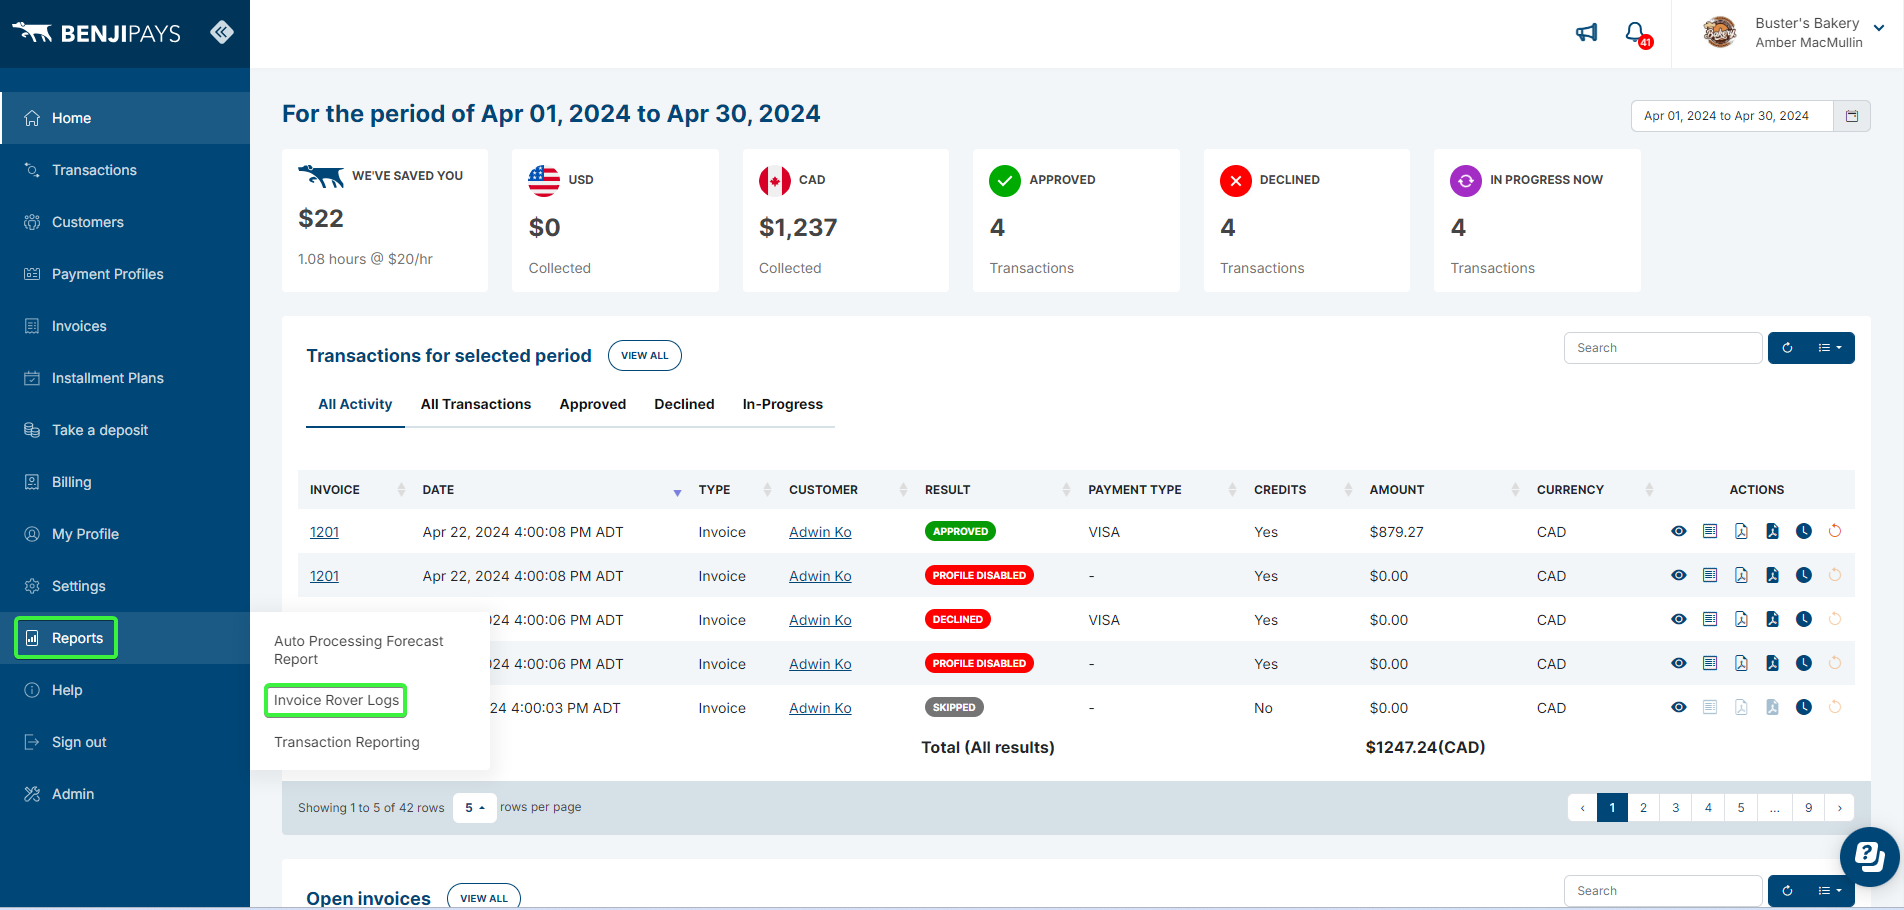The image size is (1904, 910).
Task: Open receipt icon for $879.27 APPROVED row
Action: click(1710, 531)
